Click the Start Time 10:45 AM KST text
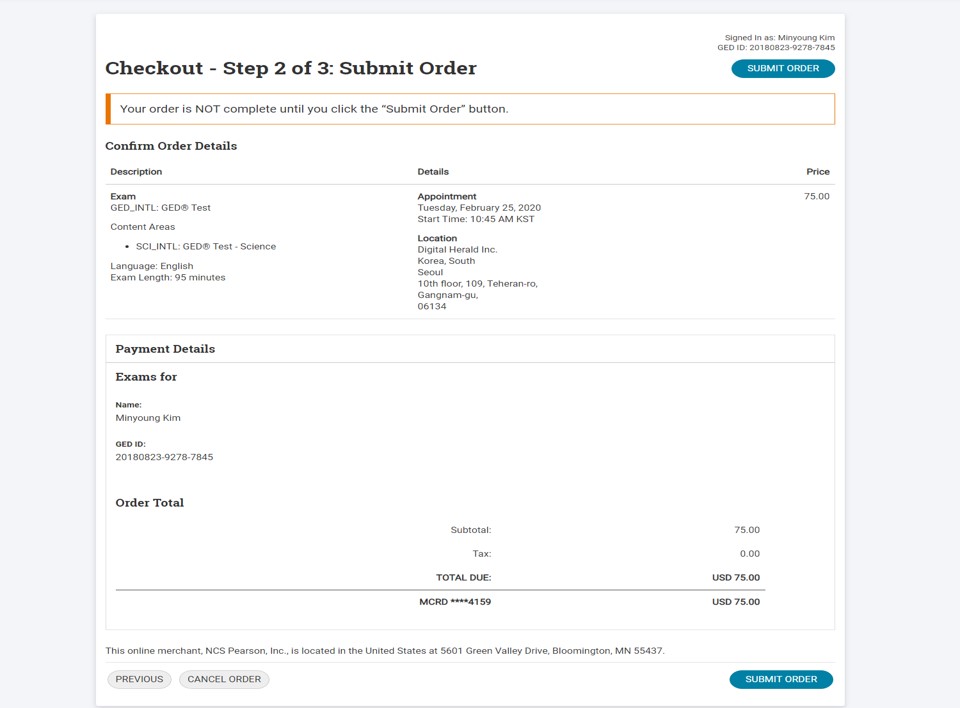Viewport: 960px width, 708px height. (x=476, y=219)
